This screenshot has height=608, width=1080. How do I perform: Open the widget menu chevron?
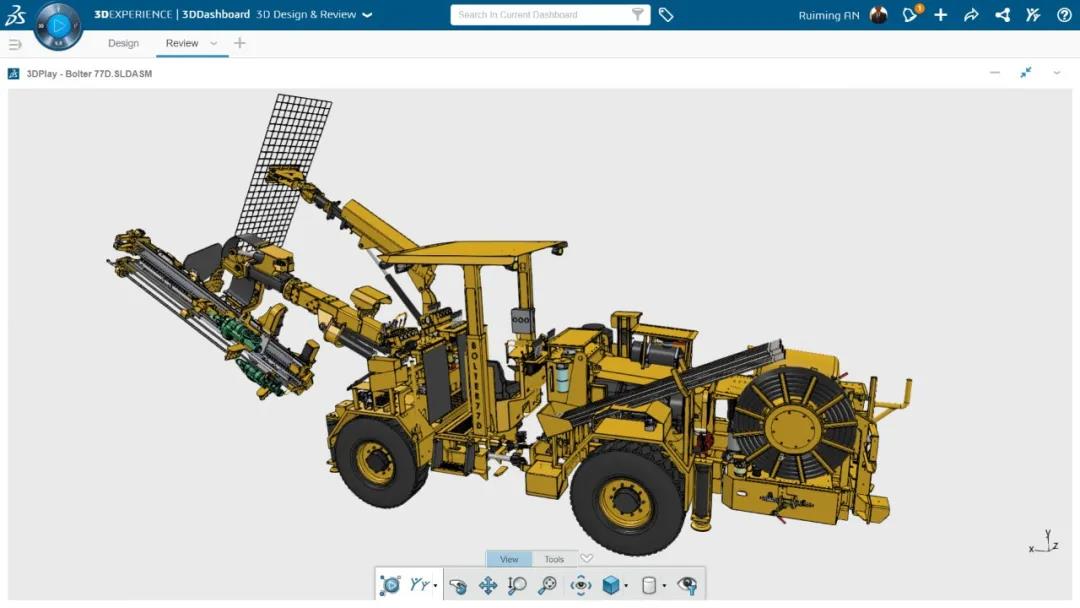pos(1057,72)
